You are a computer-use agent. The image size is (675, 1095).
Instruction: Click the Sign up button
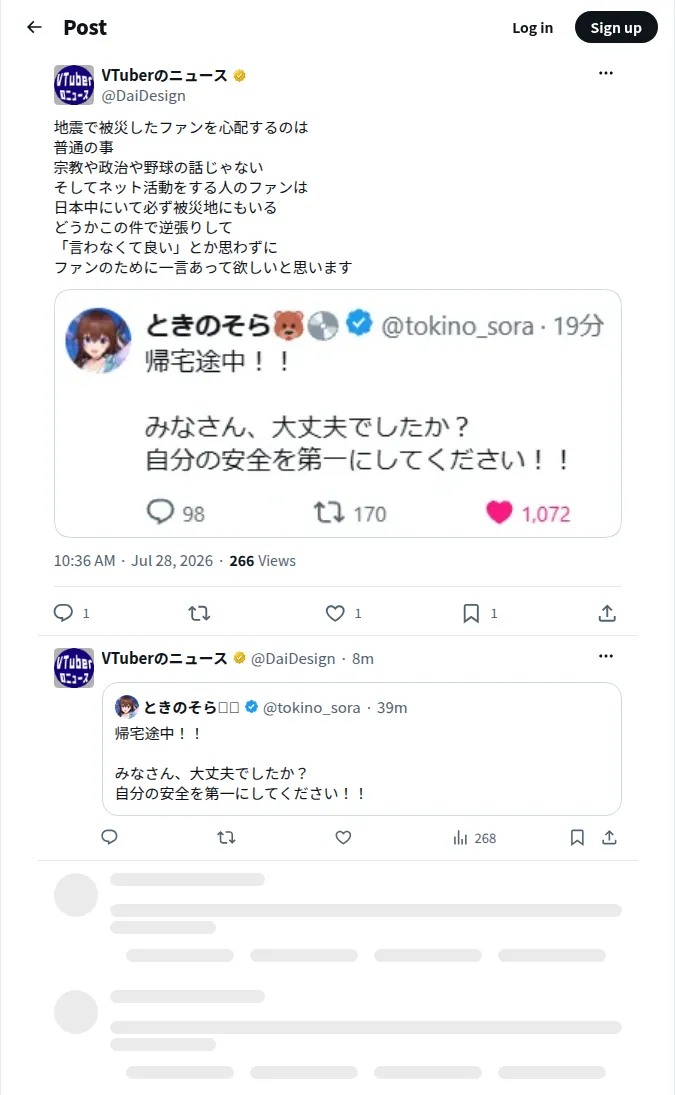616,28
